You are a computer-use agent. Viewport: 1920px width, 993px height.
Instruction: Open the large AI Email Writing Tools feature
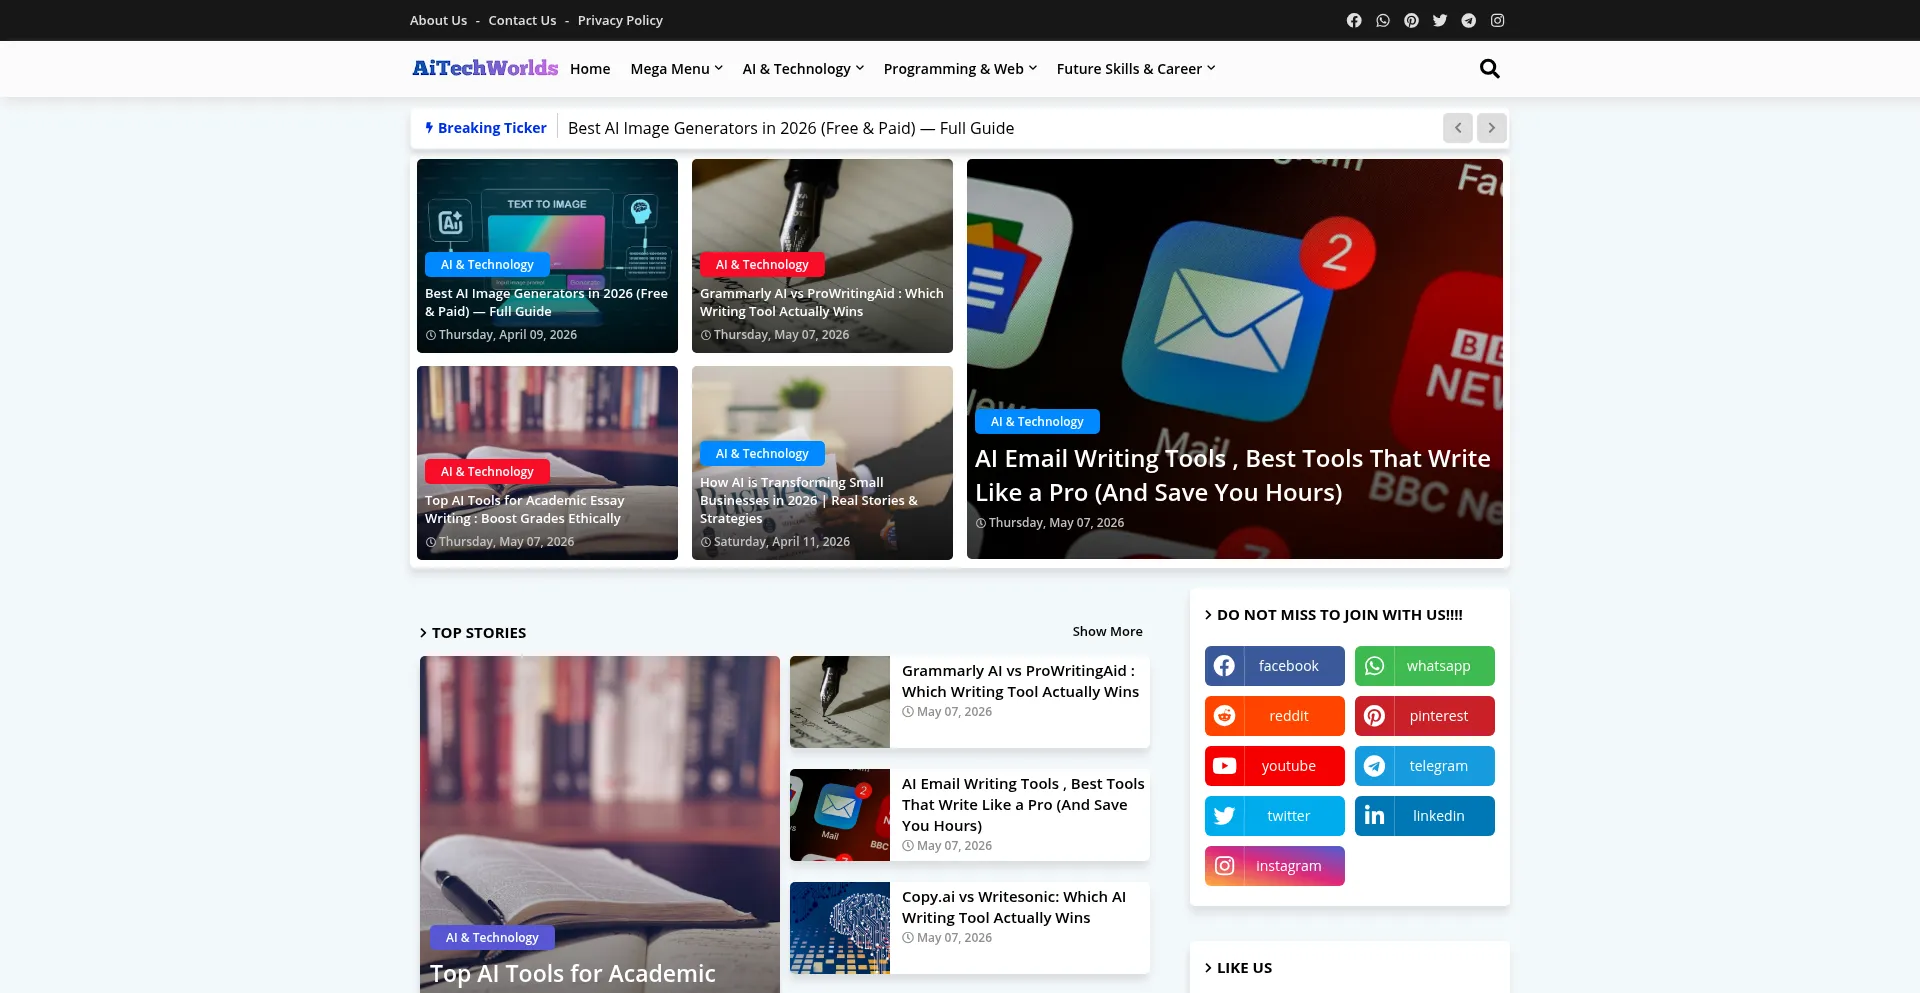1235,359
